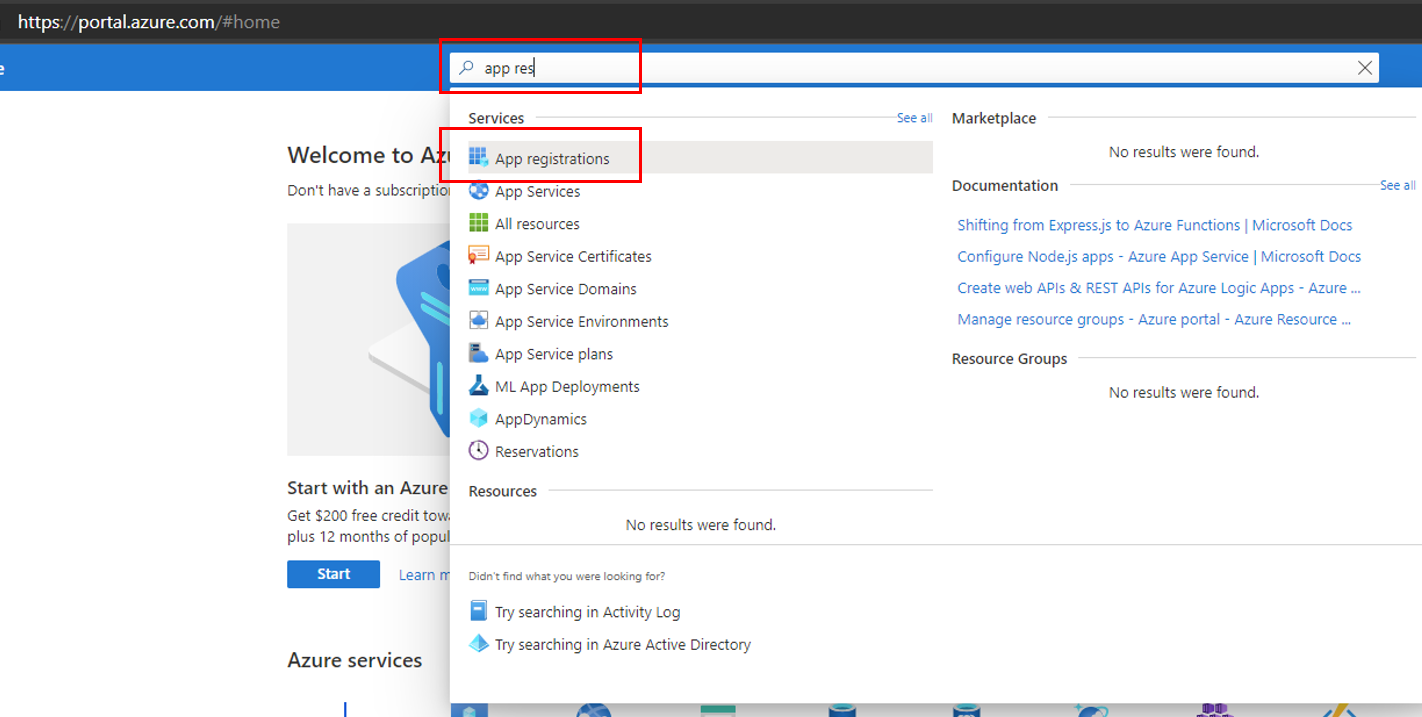This screenshot has height=717, width=1422.
Task: Open App registrations service result
Action: [x=700, y=158]
